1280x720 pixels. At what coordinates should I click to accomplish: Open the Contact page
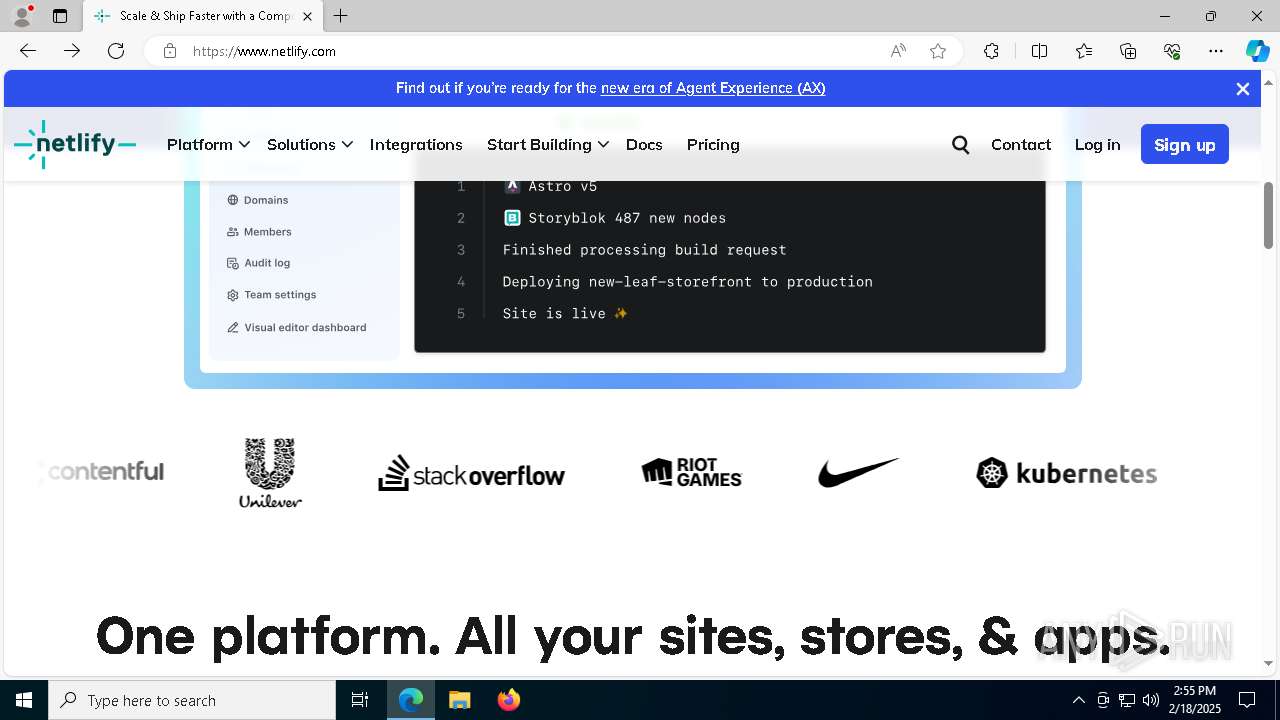point(1021,145)
